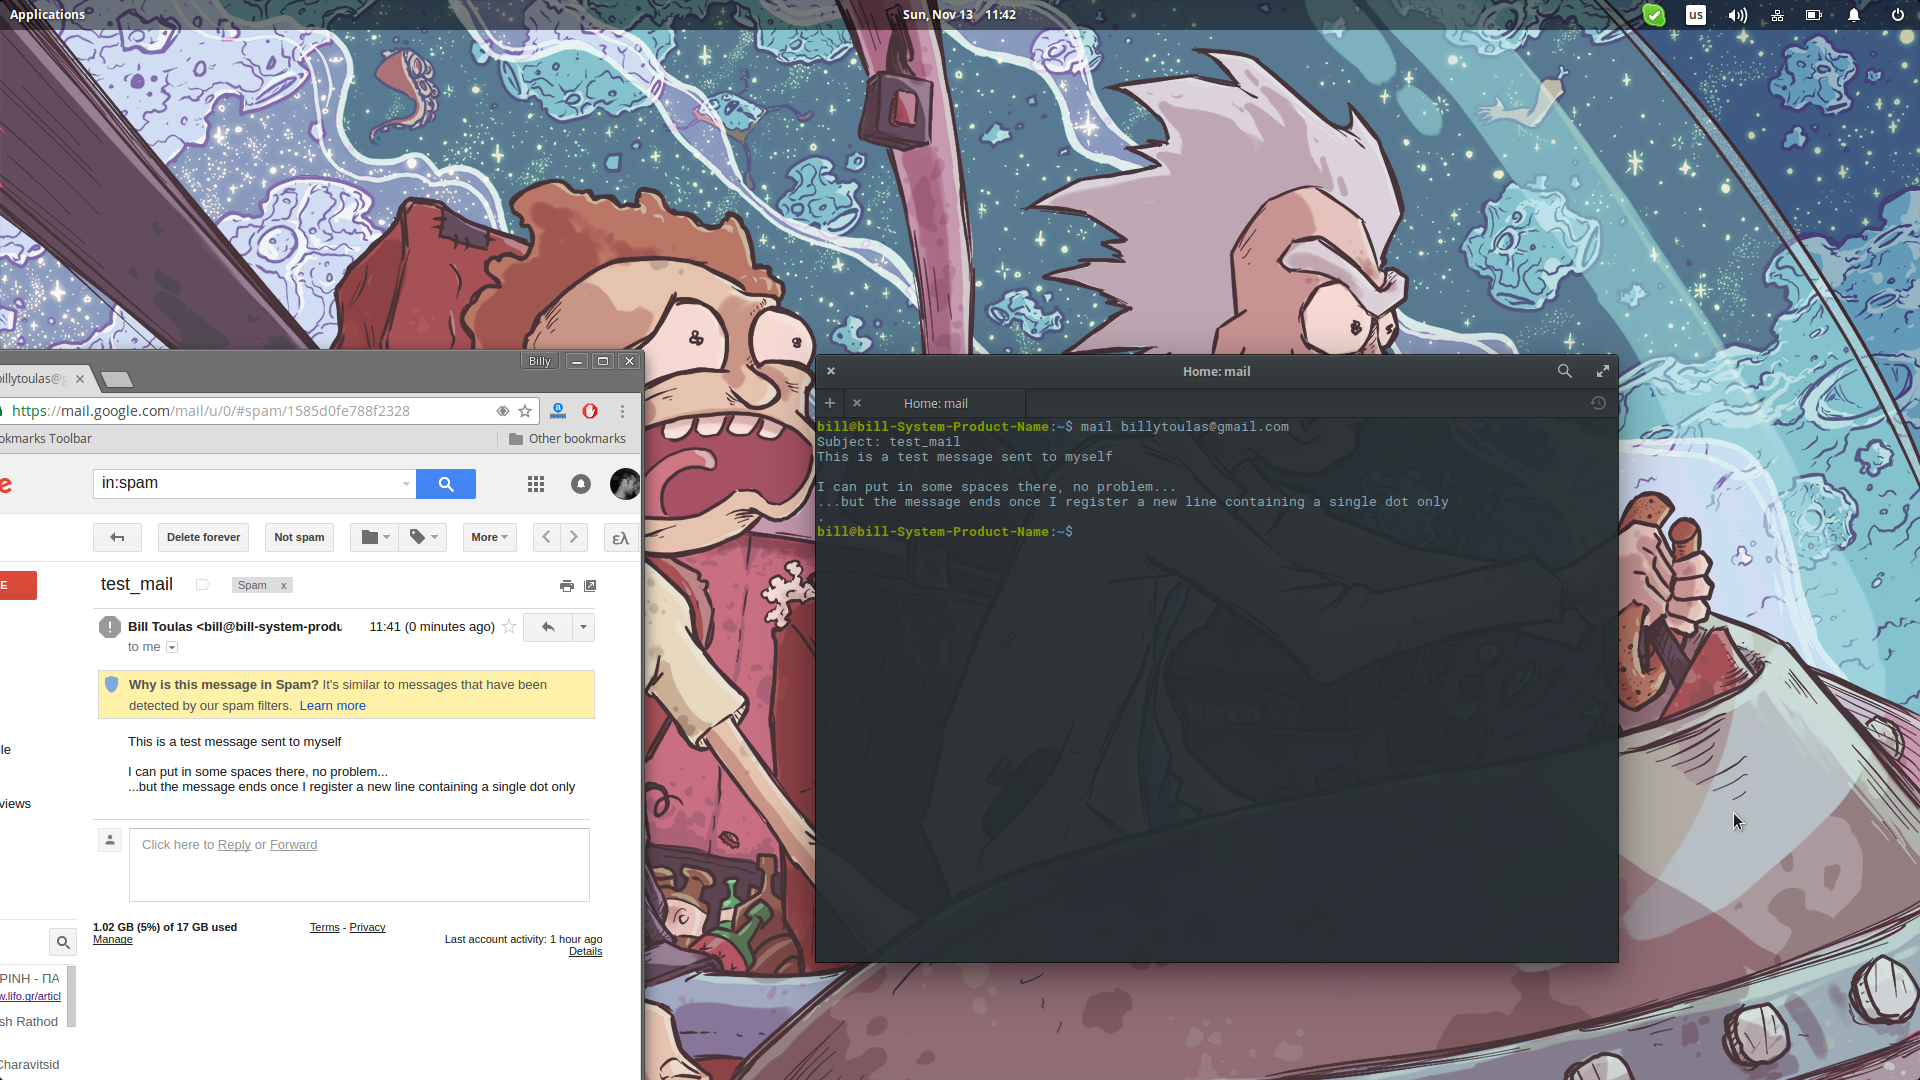Screen dimensions: 1920x1080
Task: Add a new terminal tab with plus icon
Action: coord(830,403)
